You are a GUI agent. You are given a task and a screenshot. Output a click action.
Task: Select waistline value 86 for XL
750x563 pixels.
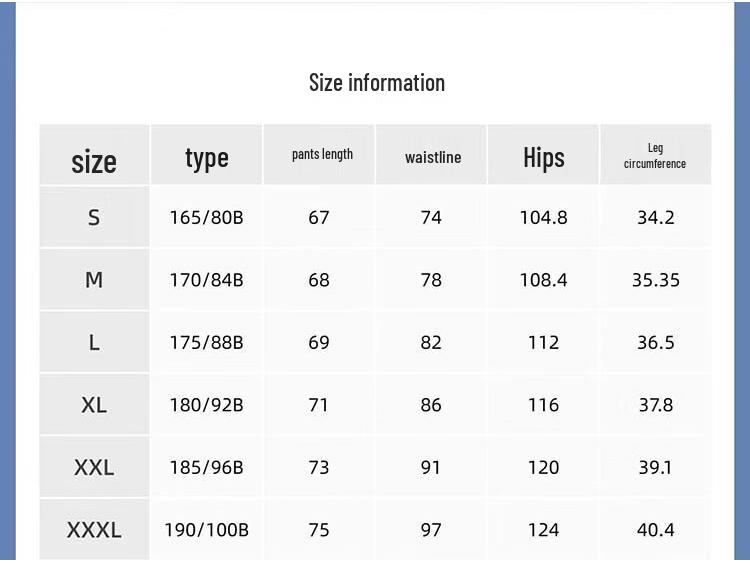[x=431, y=405]
